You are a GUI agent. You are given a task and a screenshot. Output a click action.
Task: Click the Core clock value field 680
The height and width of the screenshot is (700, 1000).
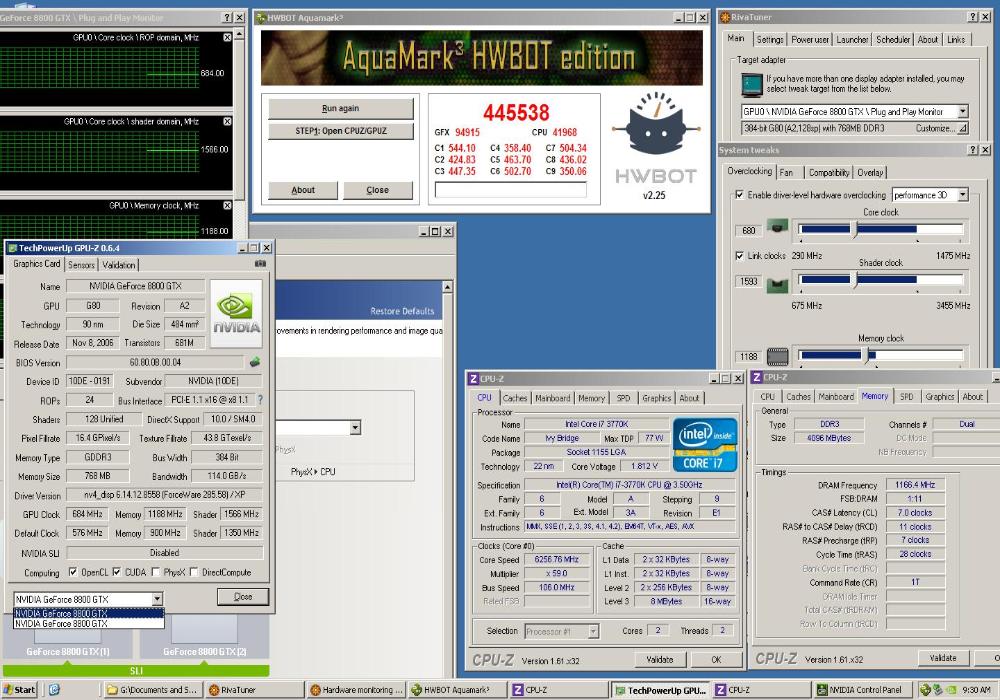749,230
